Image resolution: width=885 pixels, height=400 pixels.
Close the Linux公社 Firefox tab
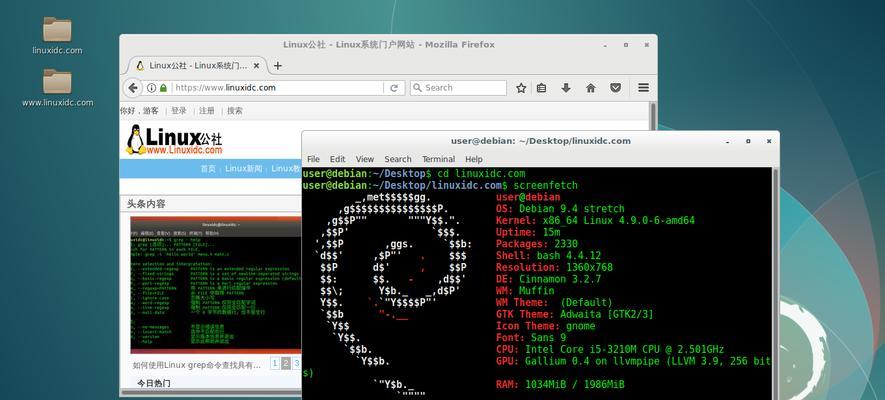point(256,65)
